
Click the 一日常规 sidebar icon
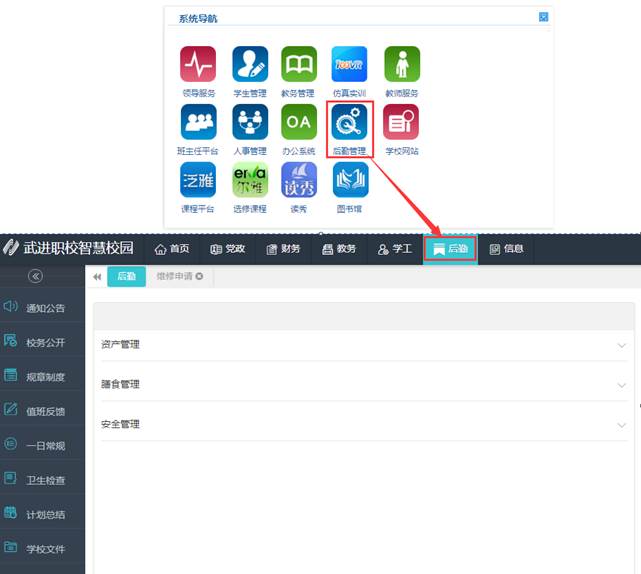(x=10, y=443)
